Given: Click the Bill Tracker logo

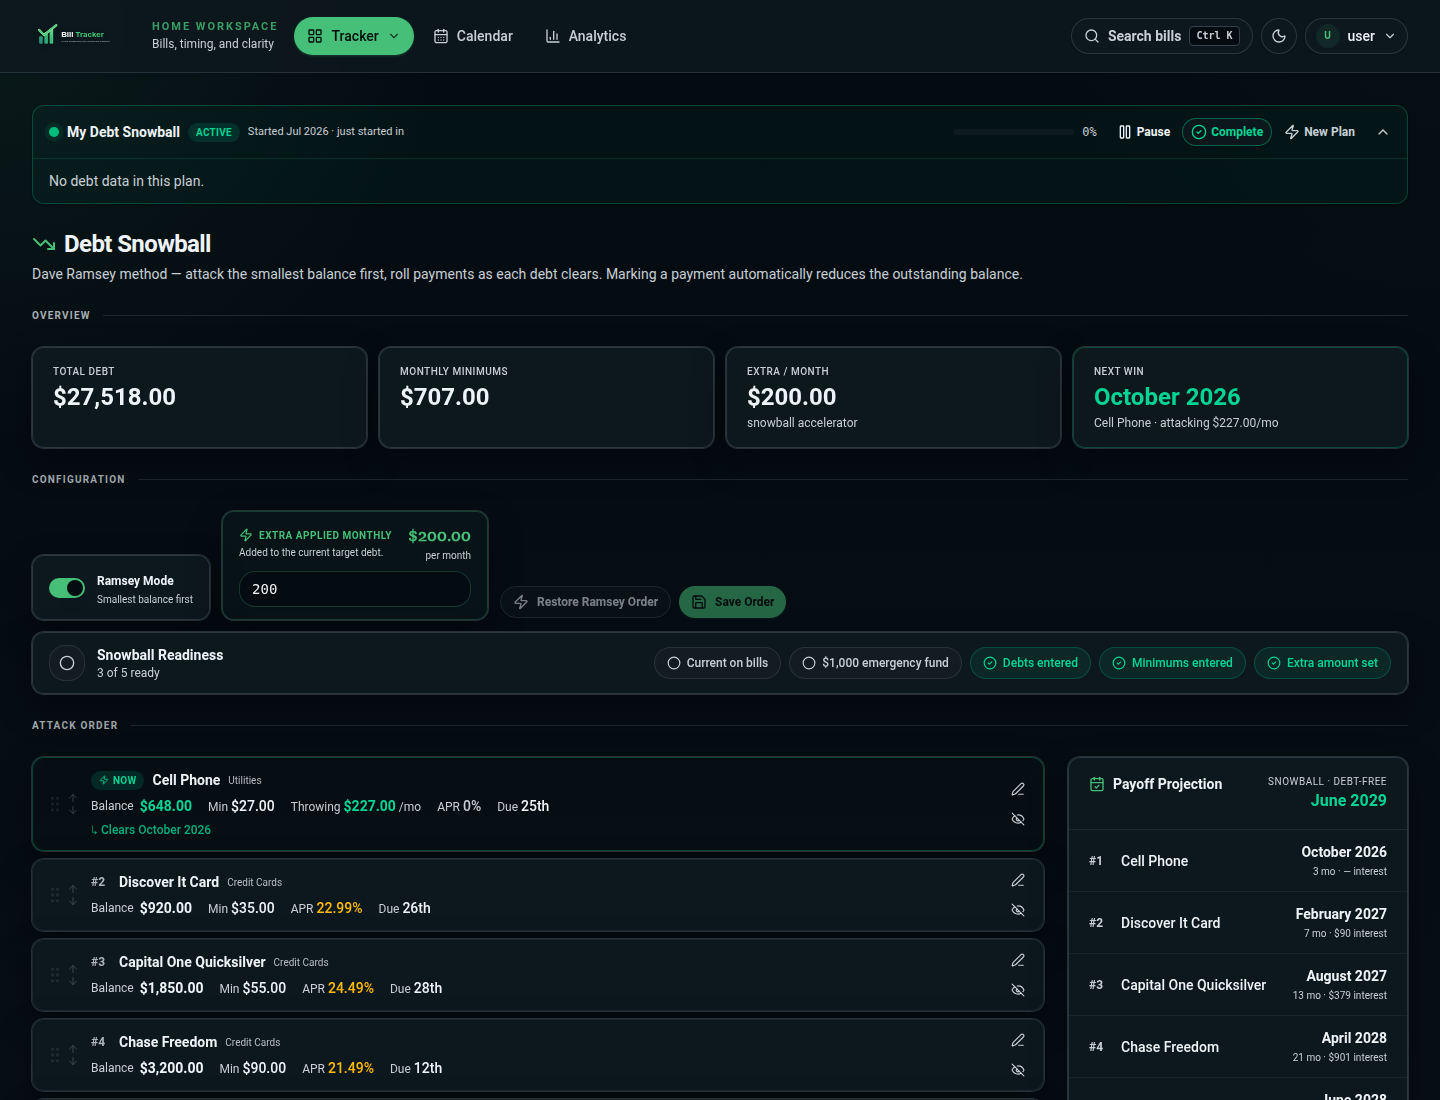Looking at the screenshot, I should [x=72, y=35].
